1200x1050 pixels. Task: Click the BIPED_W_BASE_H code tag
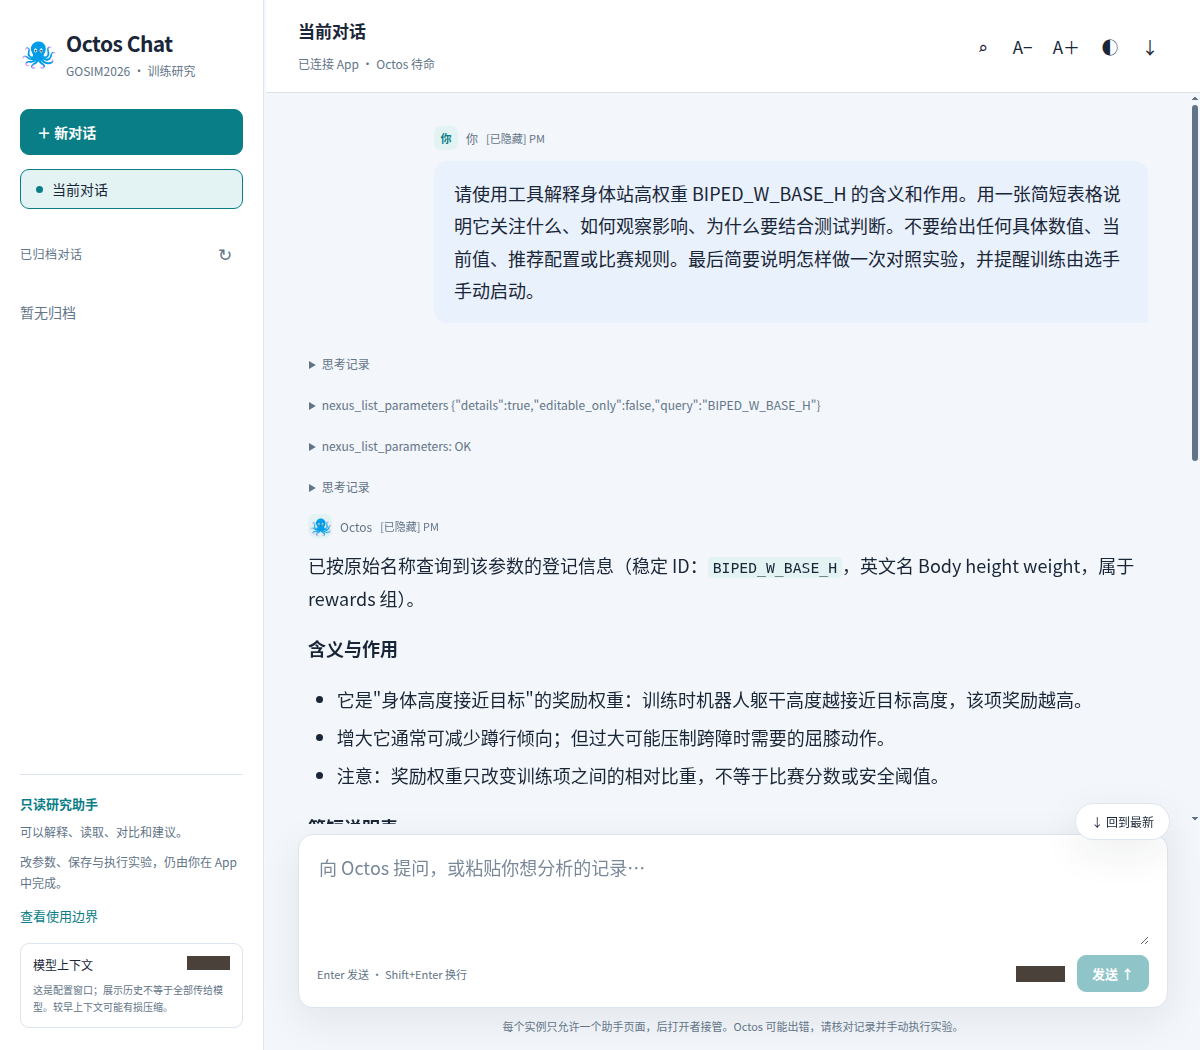point(774,568)
